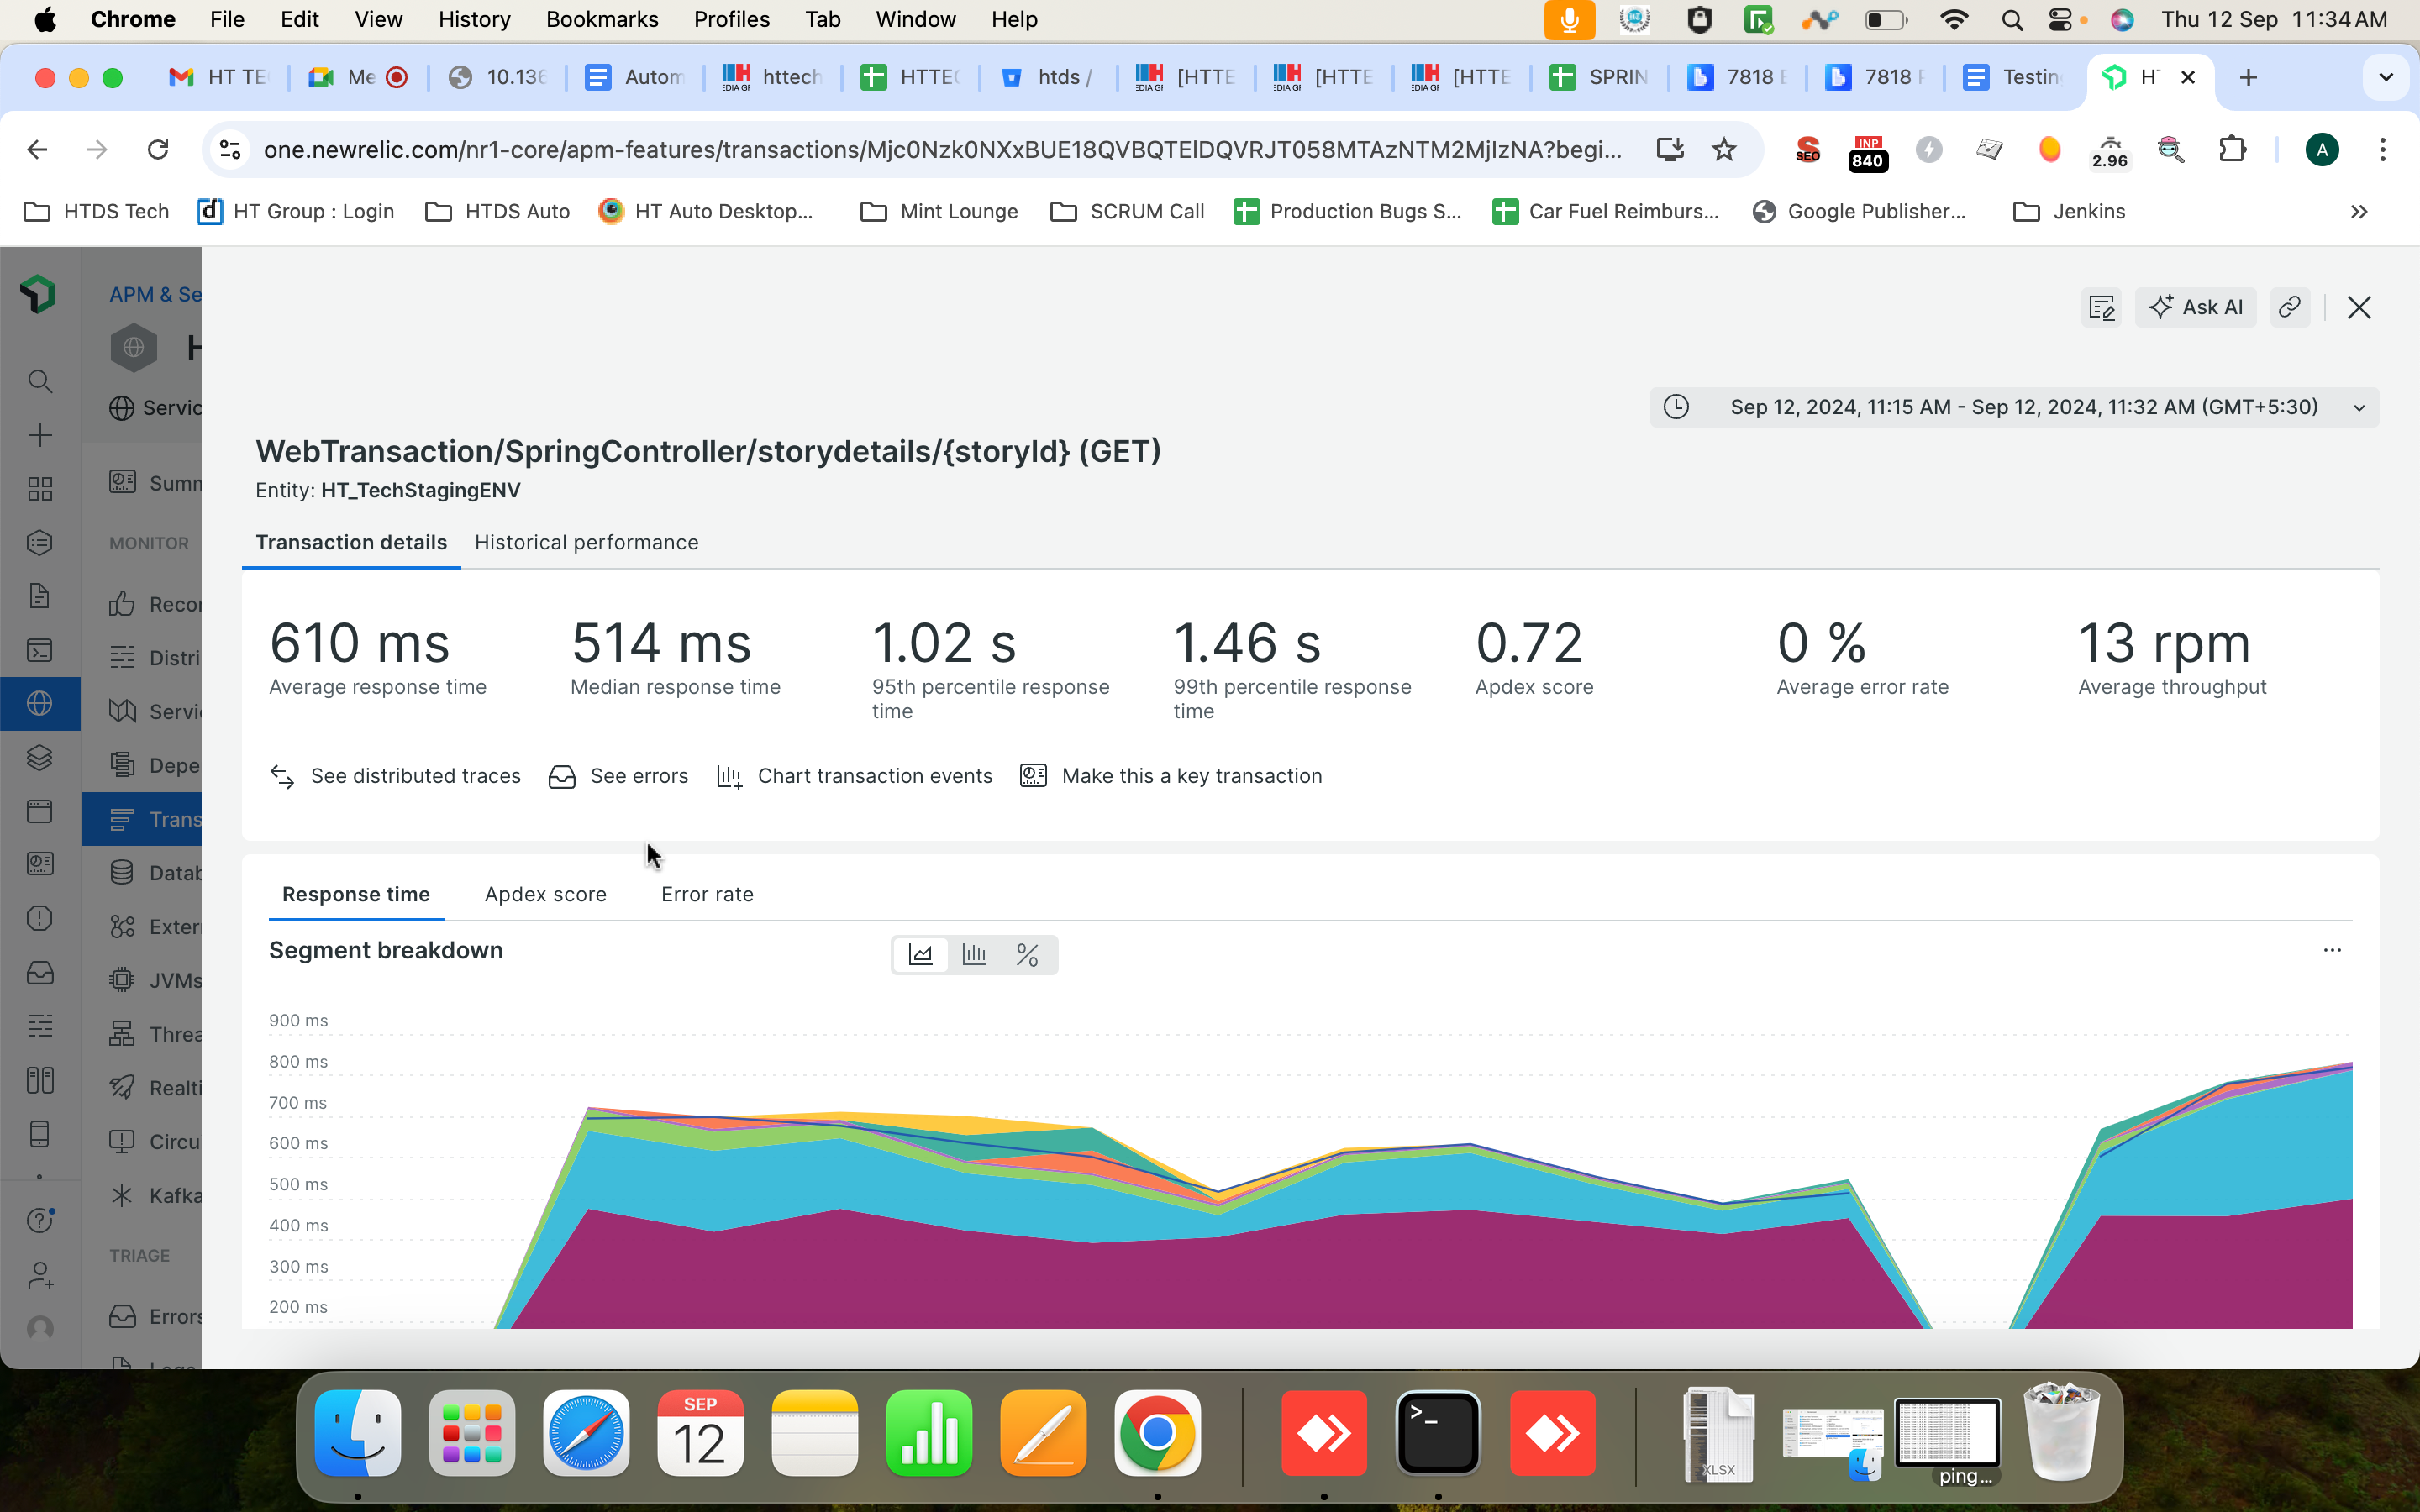2420x1512 pixels.
Task: Switch the chart to the percentage view
Action: click(x=1027, y=955)
